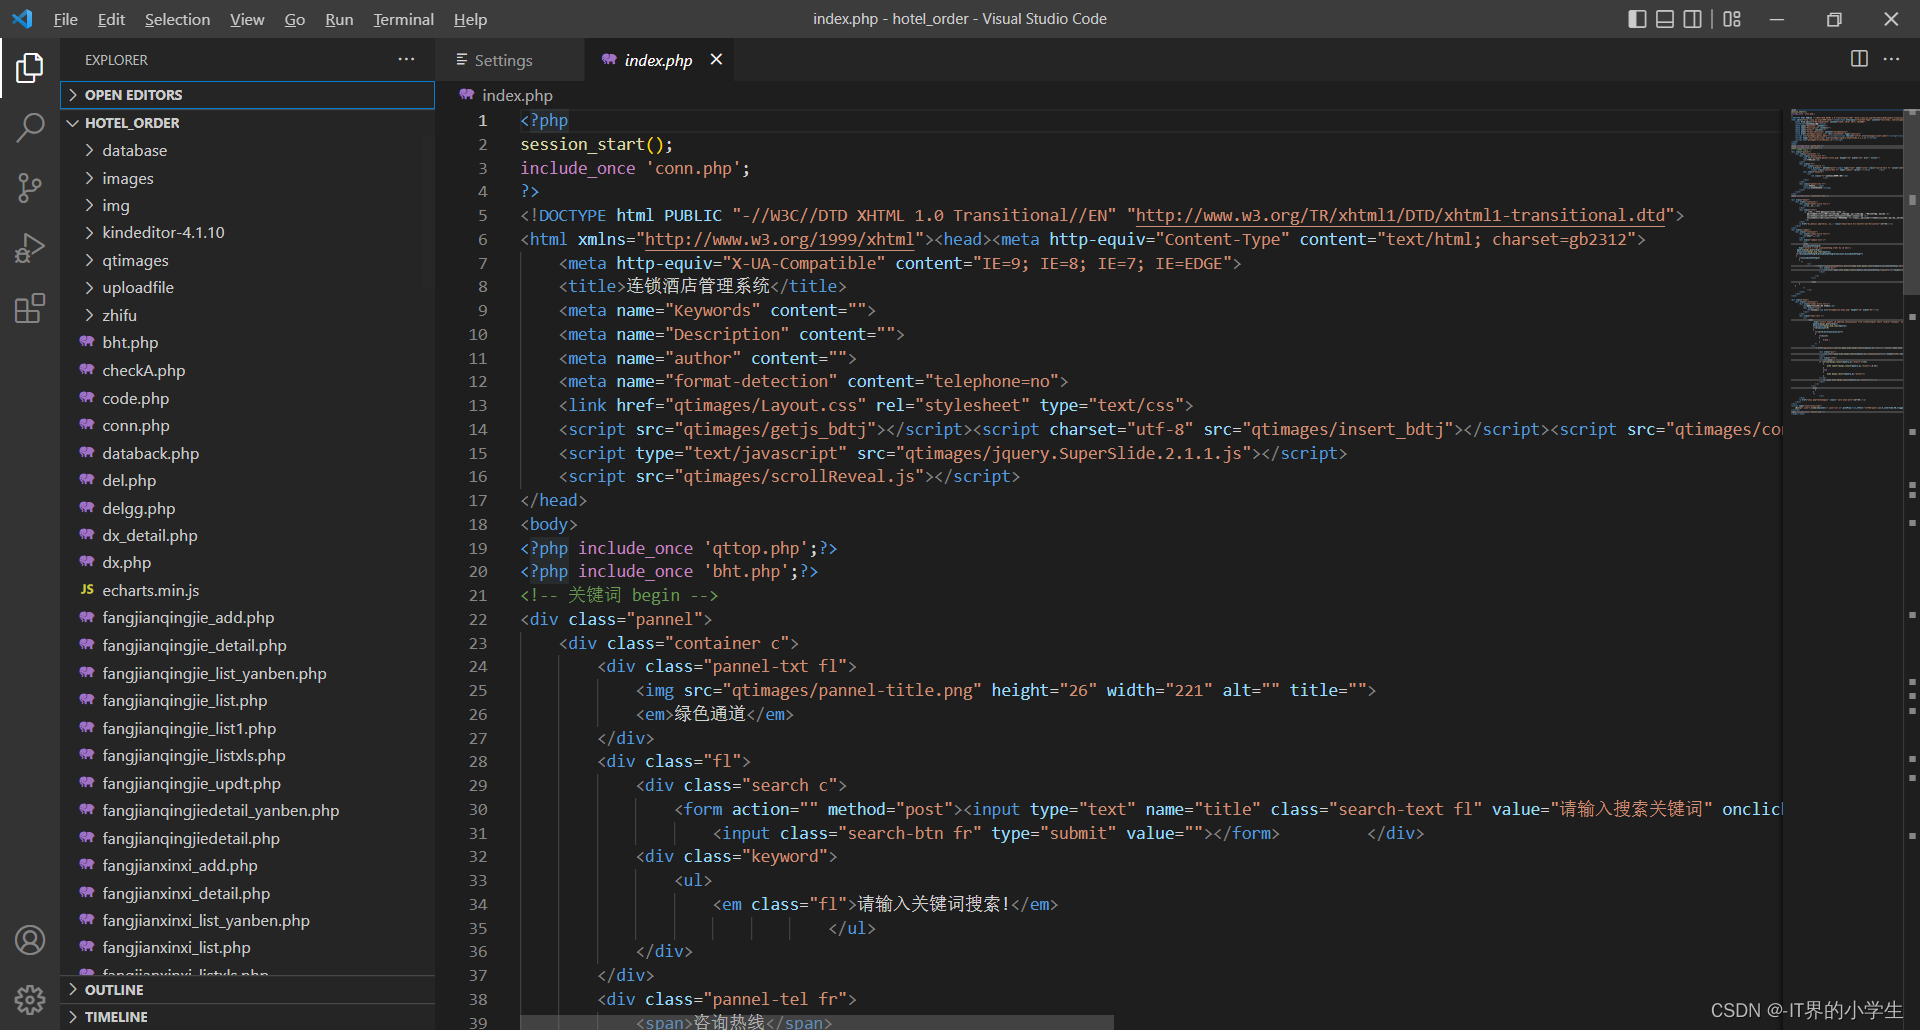This screenshot has height=1030, width=1920.
Task: Open fangjianqingjiedetail.php file
Action: pos(191,838)
